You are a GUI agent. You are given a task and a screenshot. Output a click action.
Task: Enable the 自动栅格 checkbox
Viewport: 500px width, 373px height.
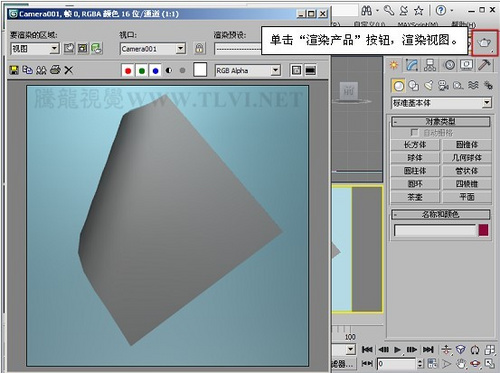[x=414, y=133]
